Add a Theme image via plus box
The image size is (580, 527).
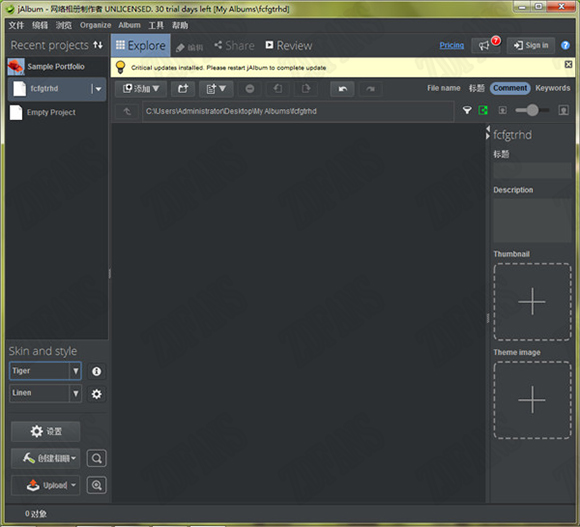(532, 400)
